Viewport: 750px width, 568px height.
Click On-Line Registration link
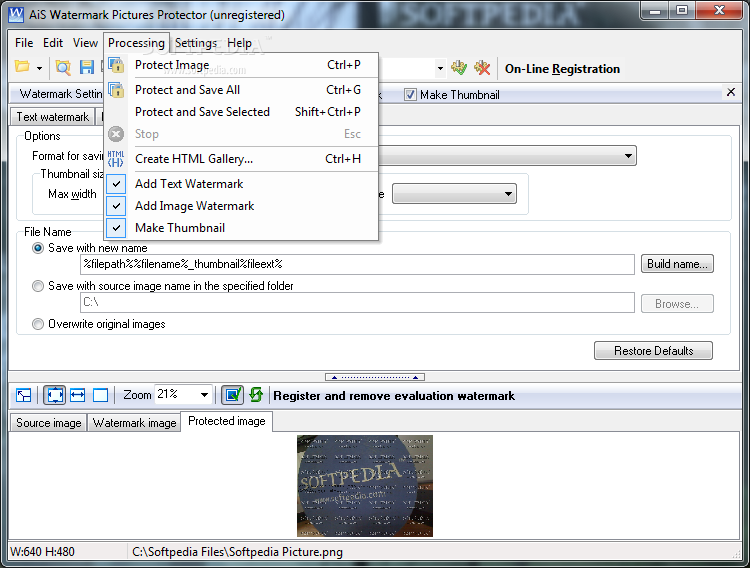[x=562, y=69]
